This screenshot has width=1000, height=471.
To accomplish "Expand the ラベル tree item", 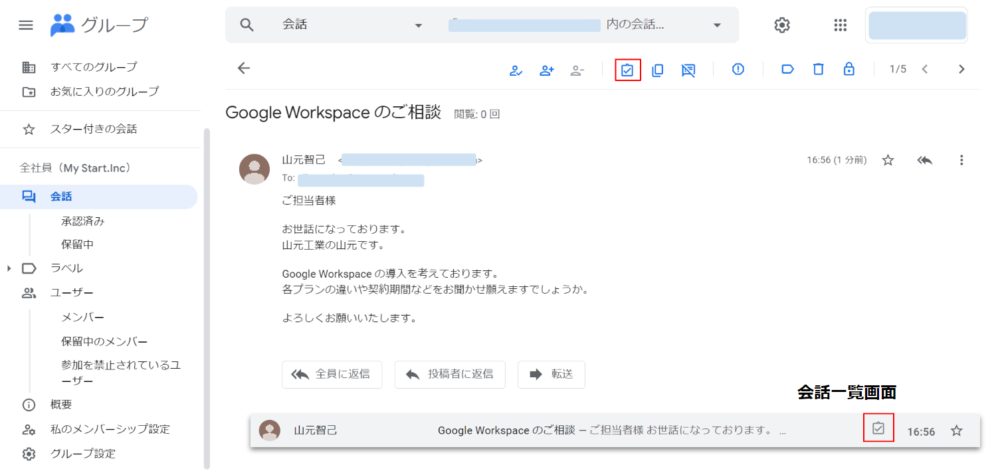I will [x=9, y=268].
